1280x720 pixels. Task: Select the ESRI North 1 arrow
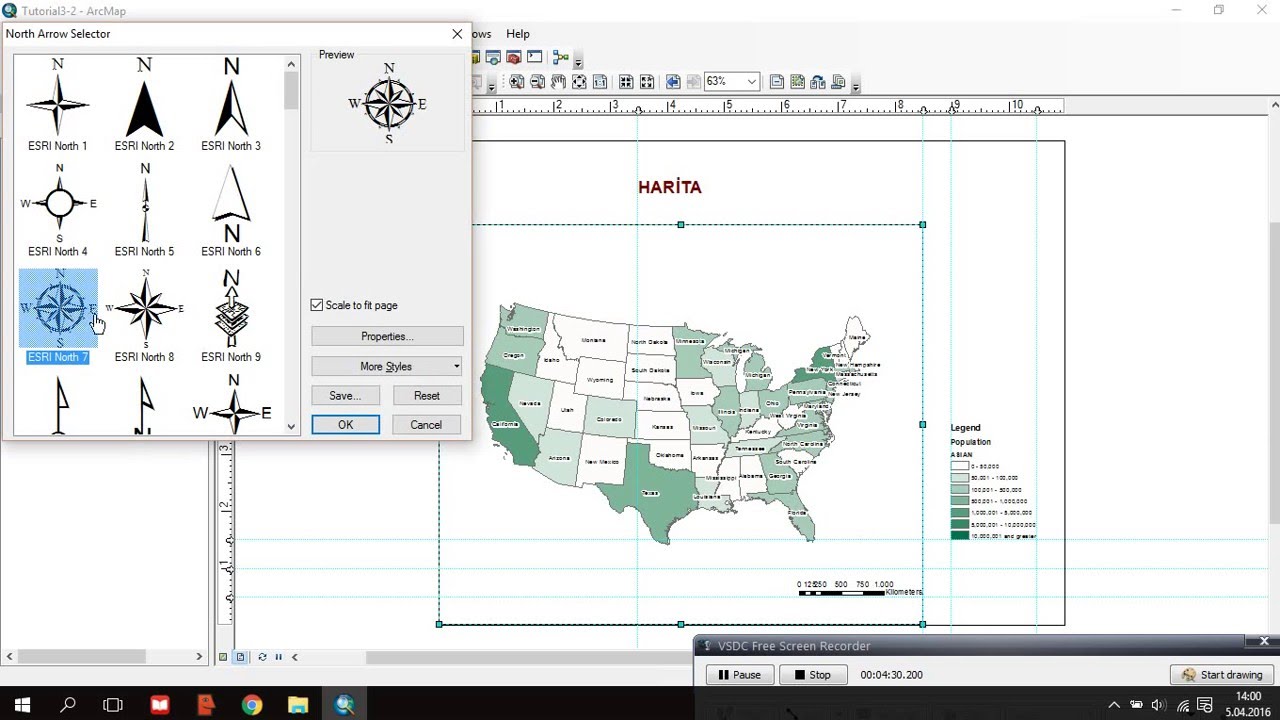point(57,105)
